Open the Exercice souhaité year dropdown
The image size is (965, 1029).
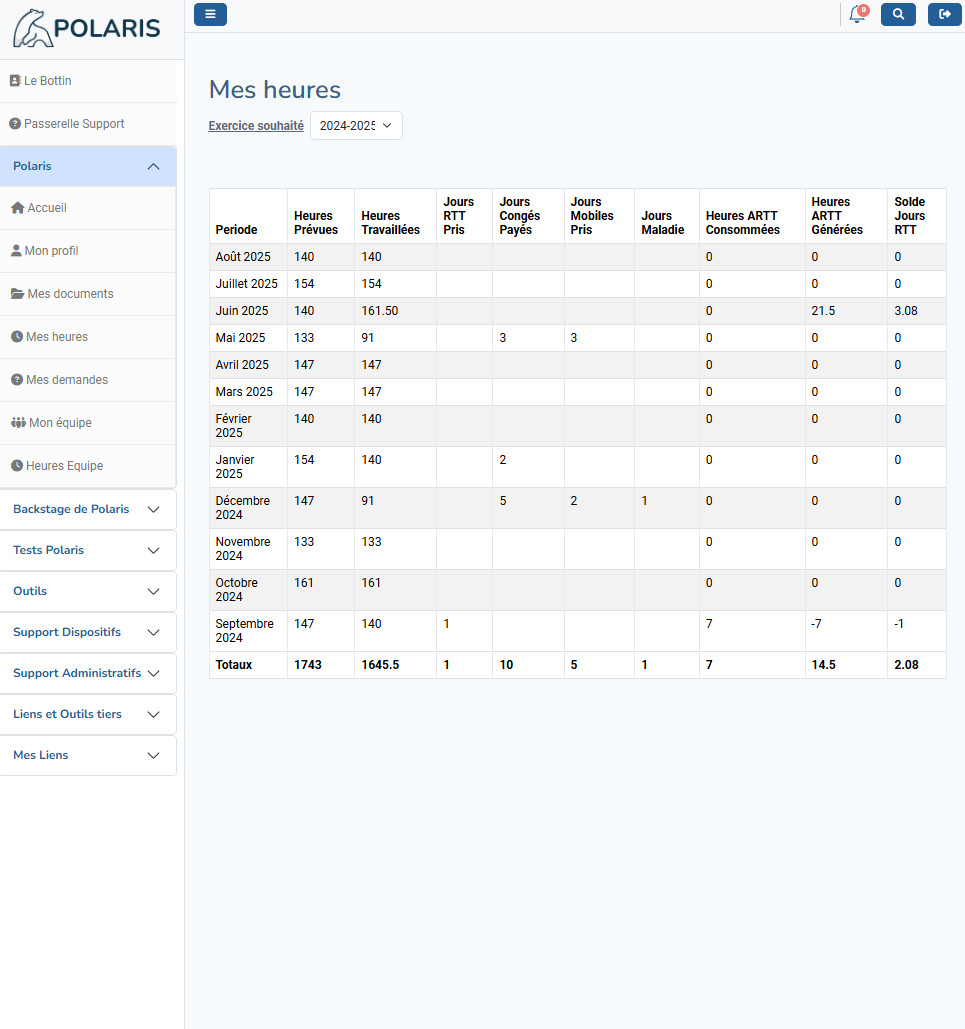pyautogui.click(x=356, y=126)
